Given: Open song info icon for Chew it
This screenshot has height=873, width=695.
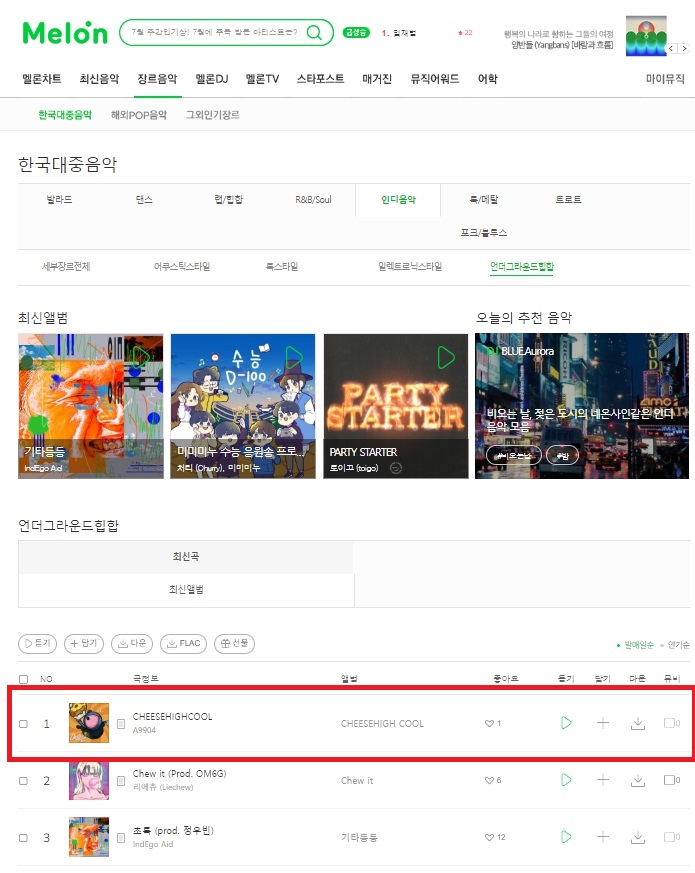Looking at the screenshot, I should click(121, 781).
